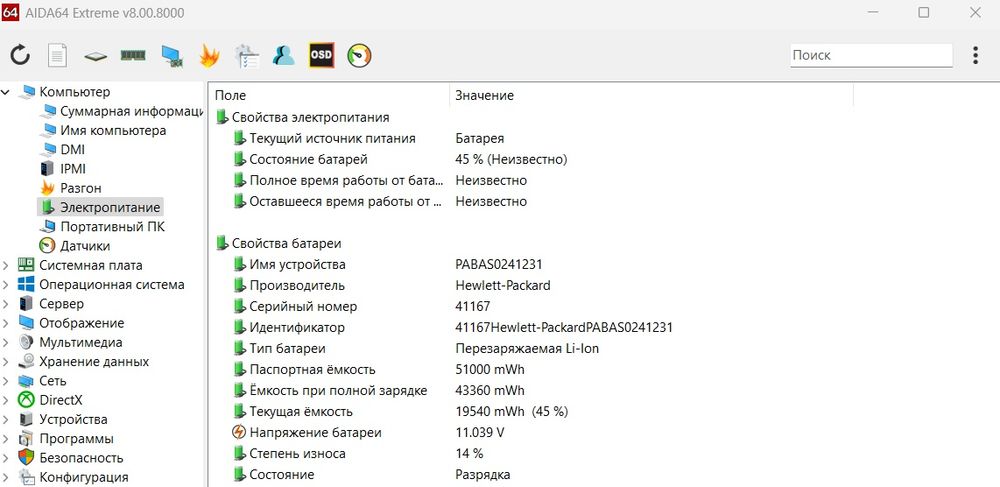This screenshot has width=1000, height=487.
Task: Click the Поле column header
Action: 329,96
